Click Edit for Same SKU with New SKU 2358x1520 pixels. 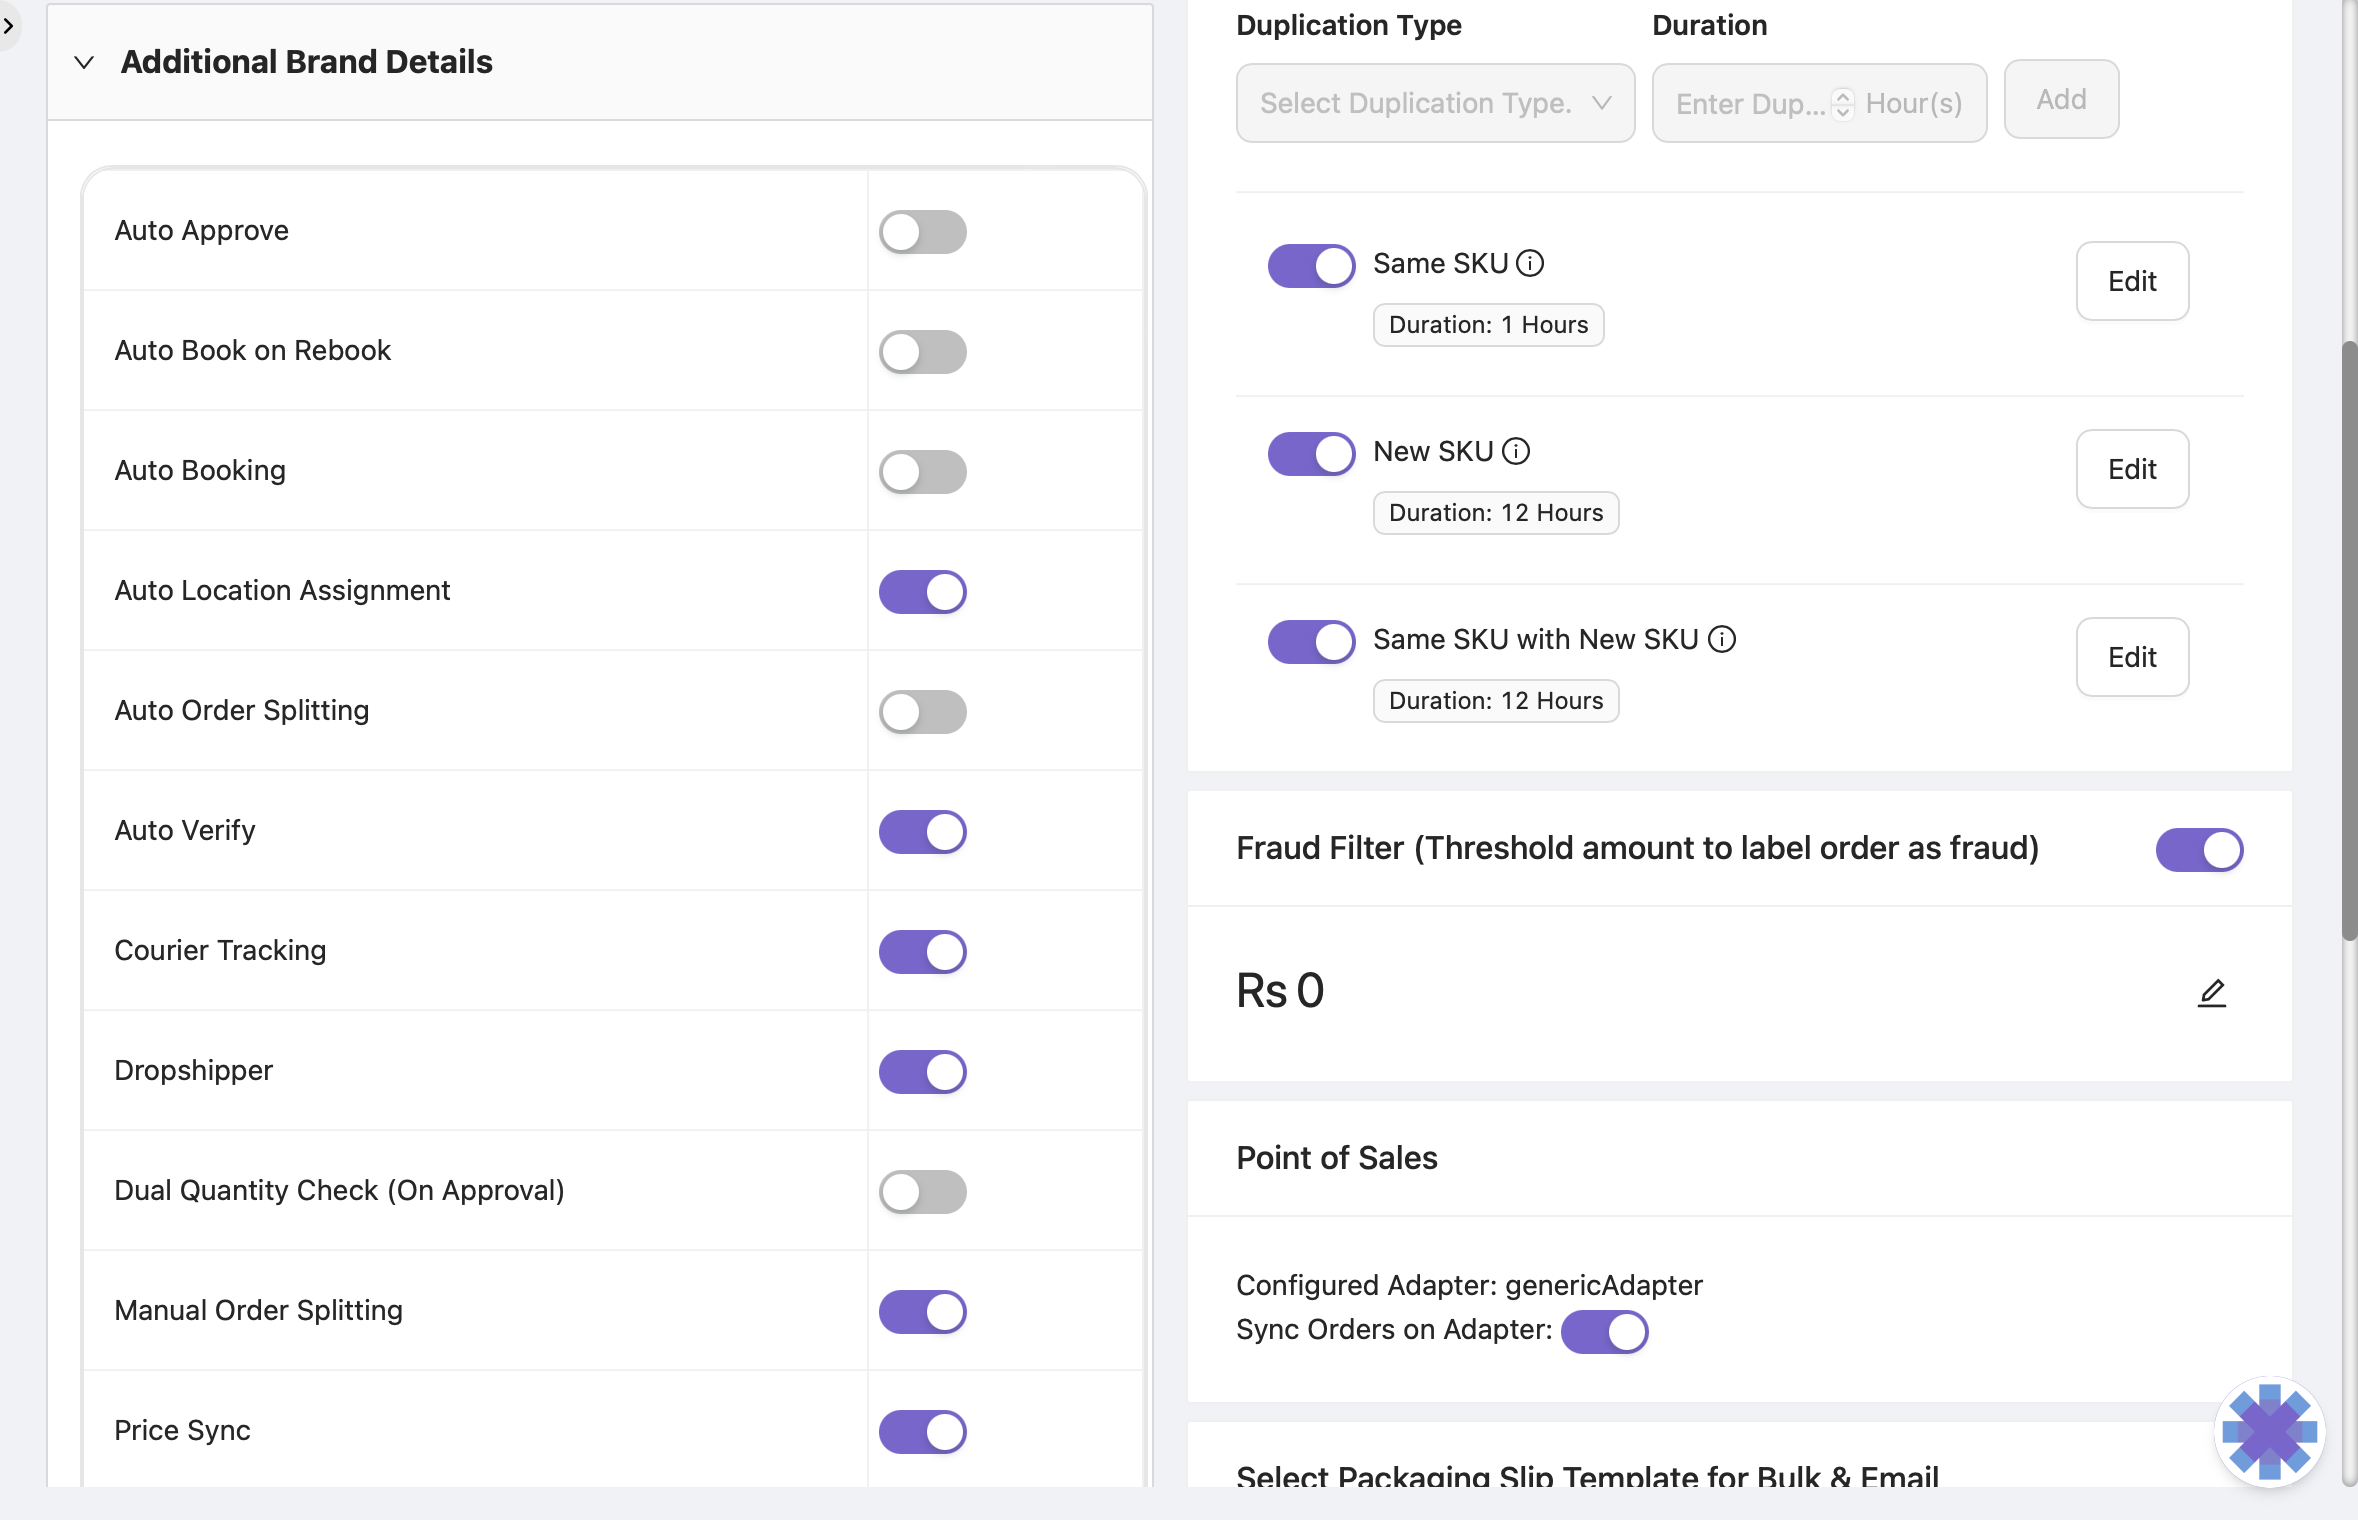2131,657
